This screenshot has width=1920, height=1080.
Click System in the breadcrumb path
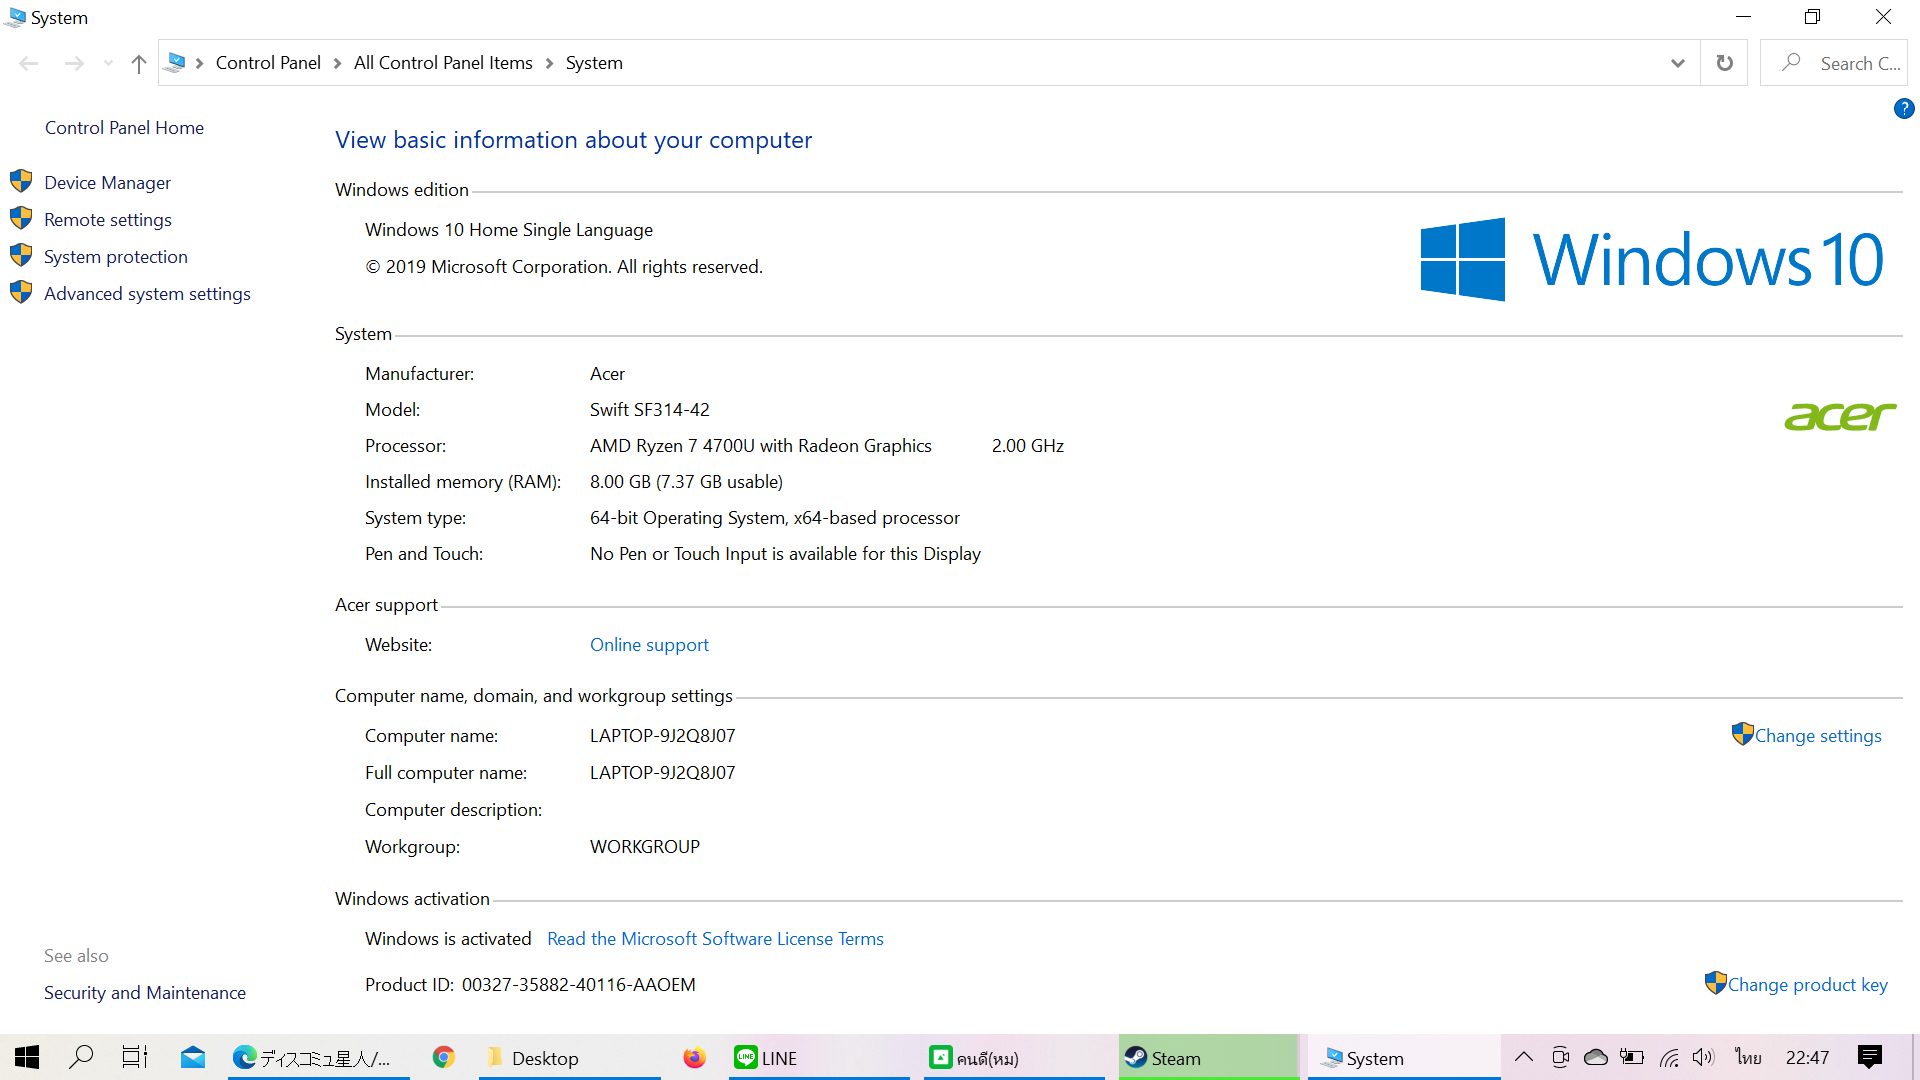(594, 62)
